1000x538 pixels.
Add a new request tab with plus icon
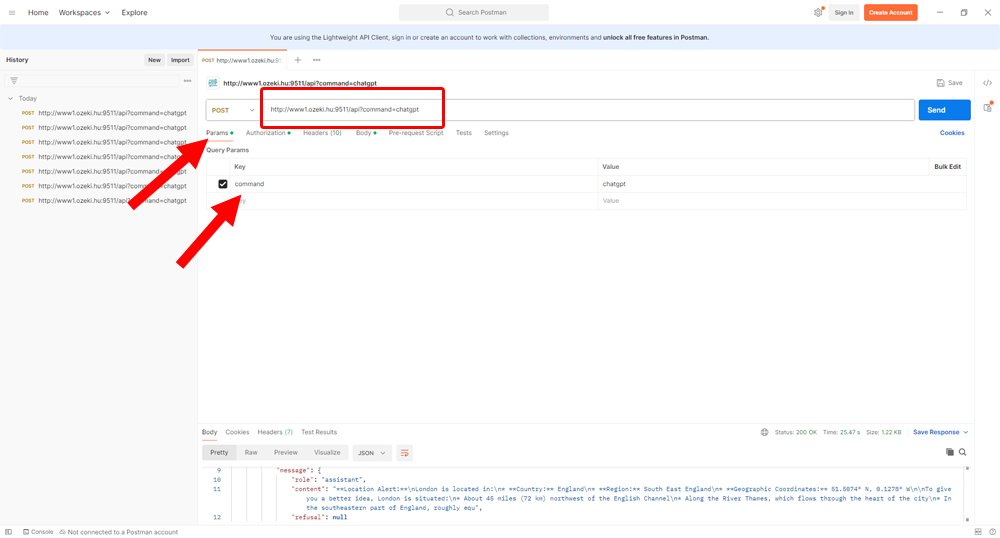click(x=298, y=60)
